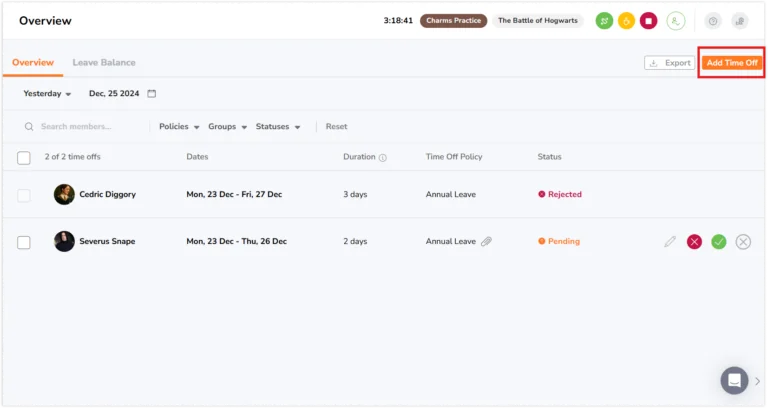
Task: Switch to the Leave Balance tab
Action: [104, 63]
